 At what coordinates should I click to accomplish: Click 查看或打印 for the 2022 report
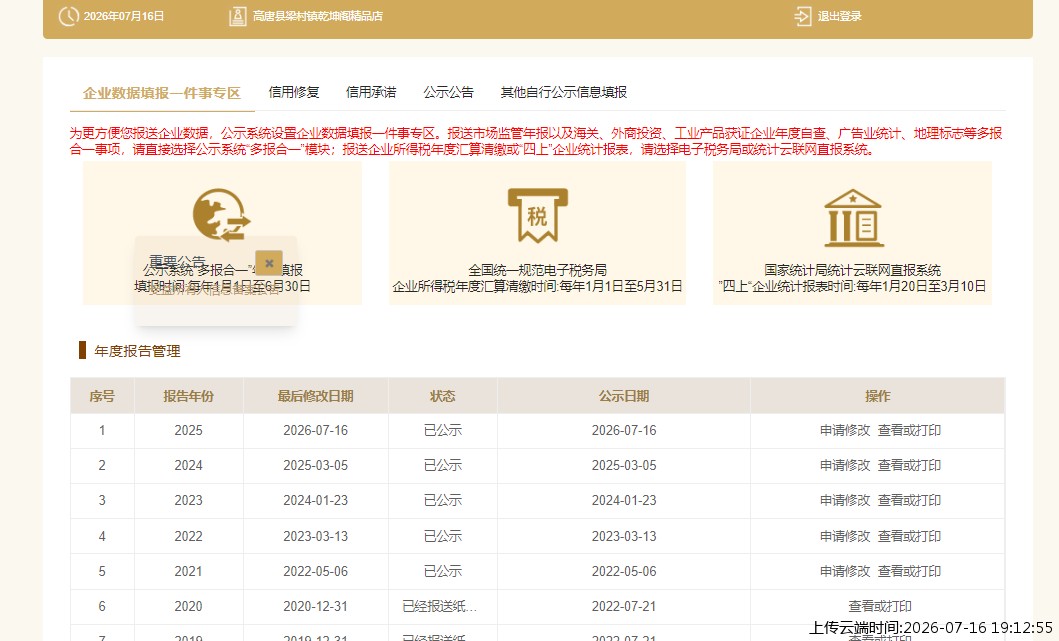click(909, 536)
